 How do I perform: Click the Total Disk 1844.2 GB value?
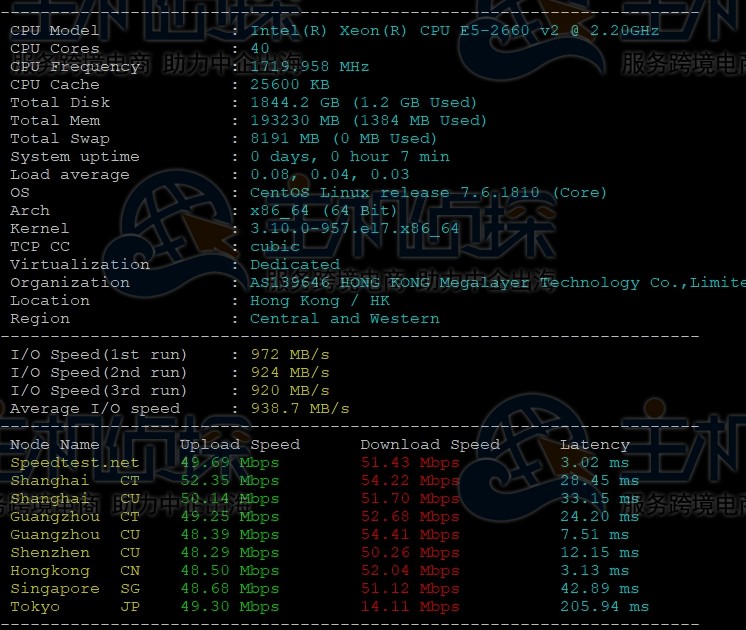pyautogui.click(x=363, y=103)
